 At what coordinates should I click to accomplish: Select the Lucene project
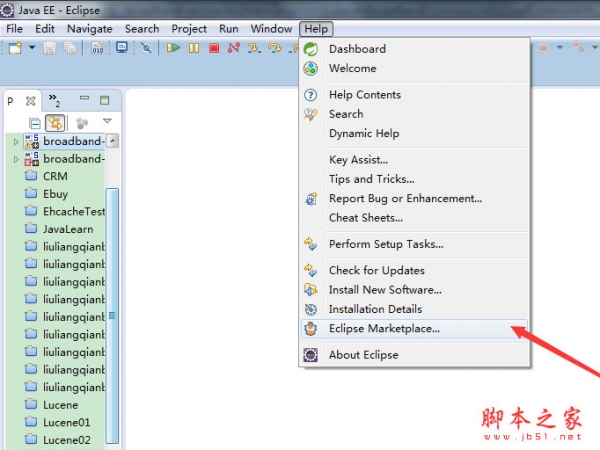[60, 405]
